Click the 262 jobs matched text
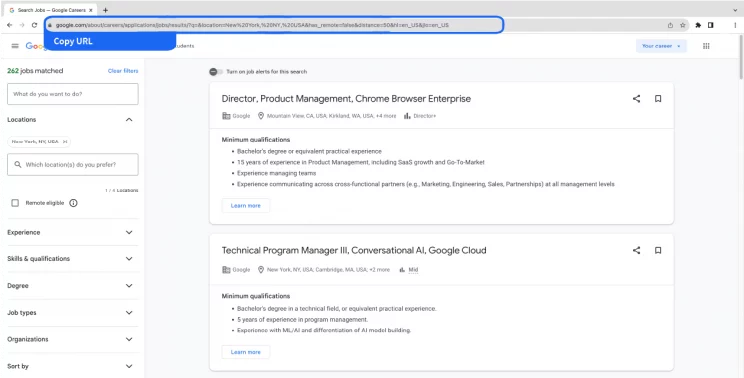This screenshot has height=378, width=744. 35,71
